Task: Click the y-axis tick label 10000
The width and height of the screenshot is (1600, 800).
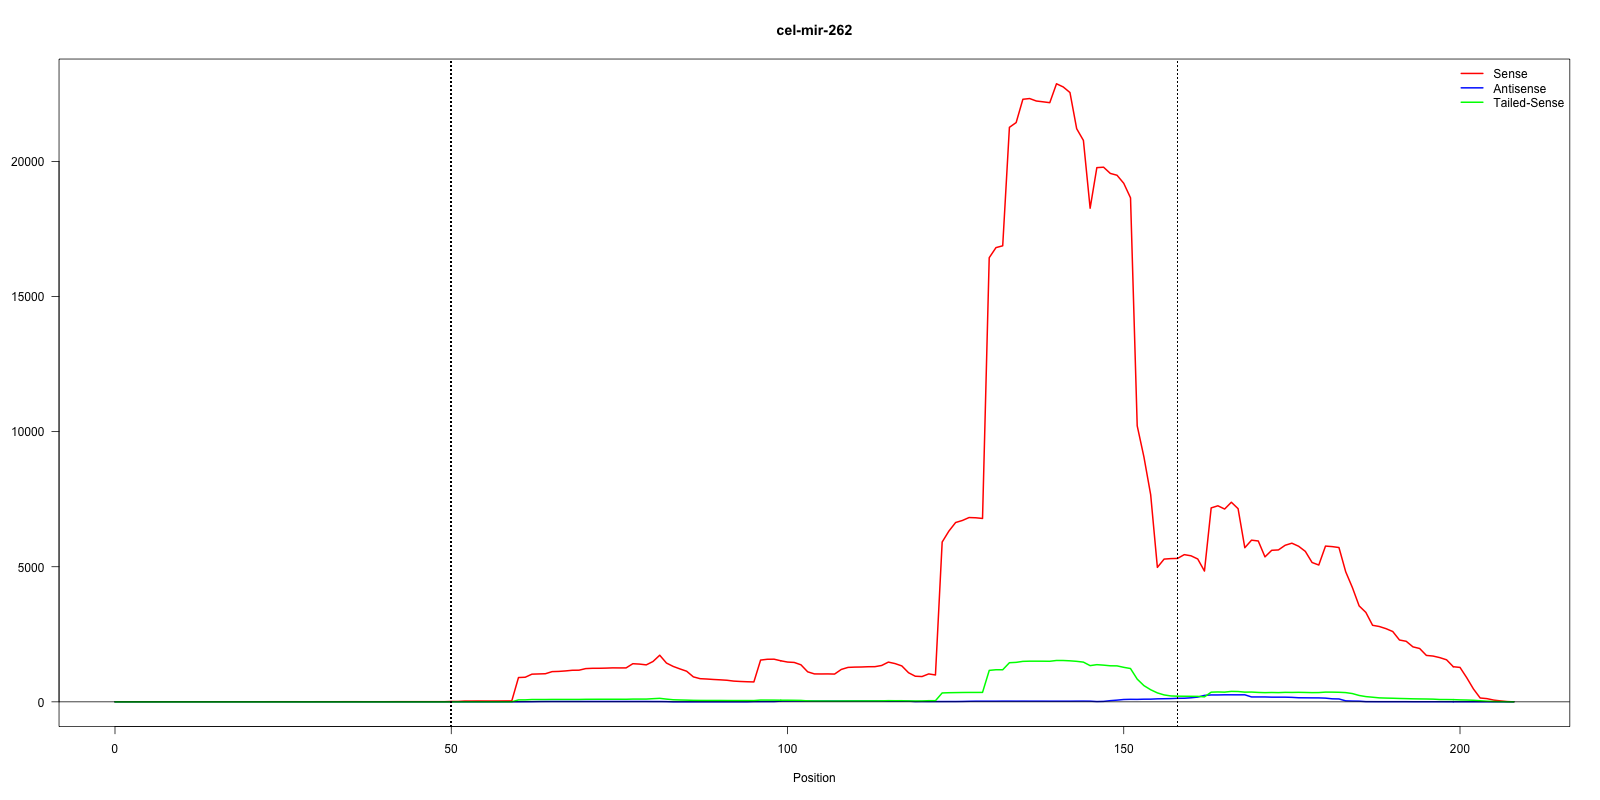Action: [x=27, y=432]
